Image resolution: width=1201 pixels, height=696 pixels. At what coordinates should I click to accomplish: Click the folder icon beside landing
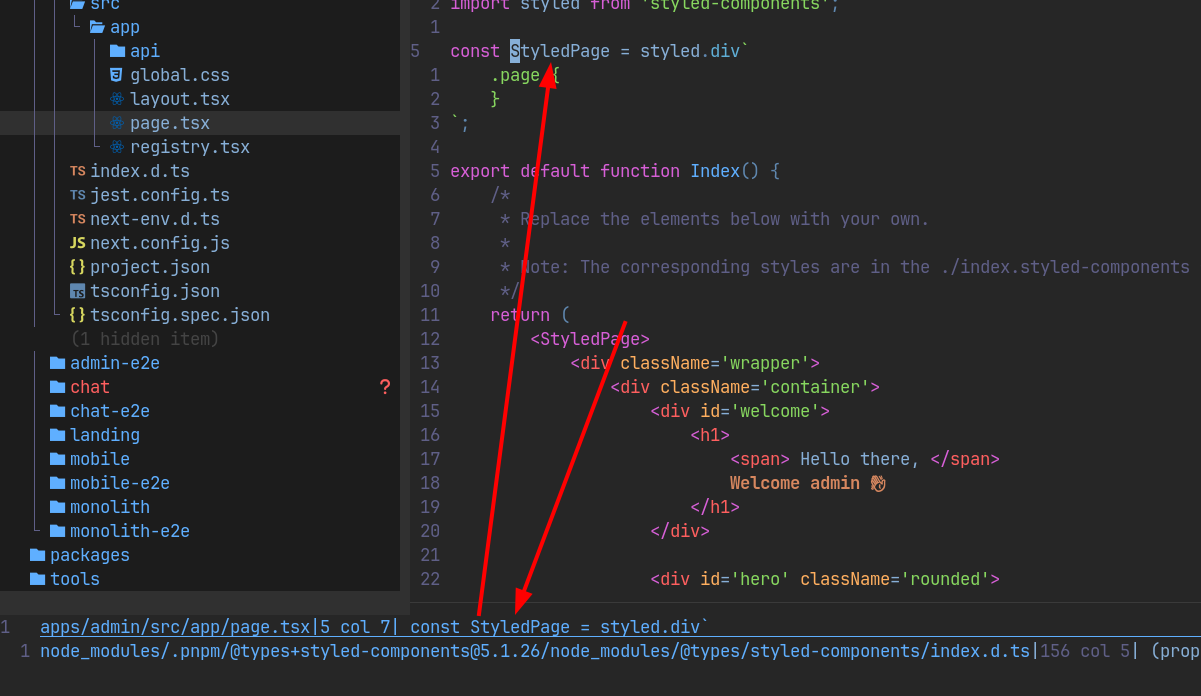58,435
